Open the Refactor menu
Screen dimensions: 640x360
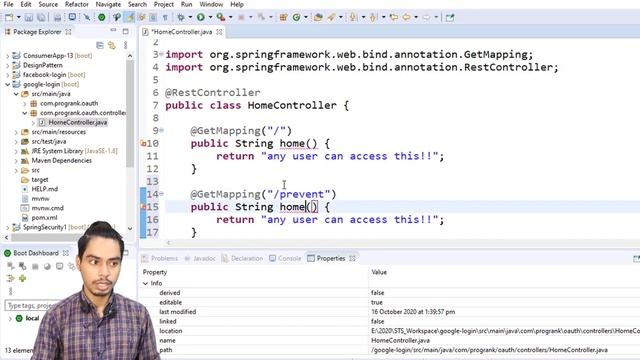pos(76,4)
